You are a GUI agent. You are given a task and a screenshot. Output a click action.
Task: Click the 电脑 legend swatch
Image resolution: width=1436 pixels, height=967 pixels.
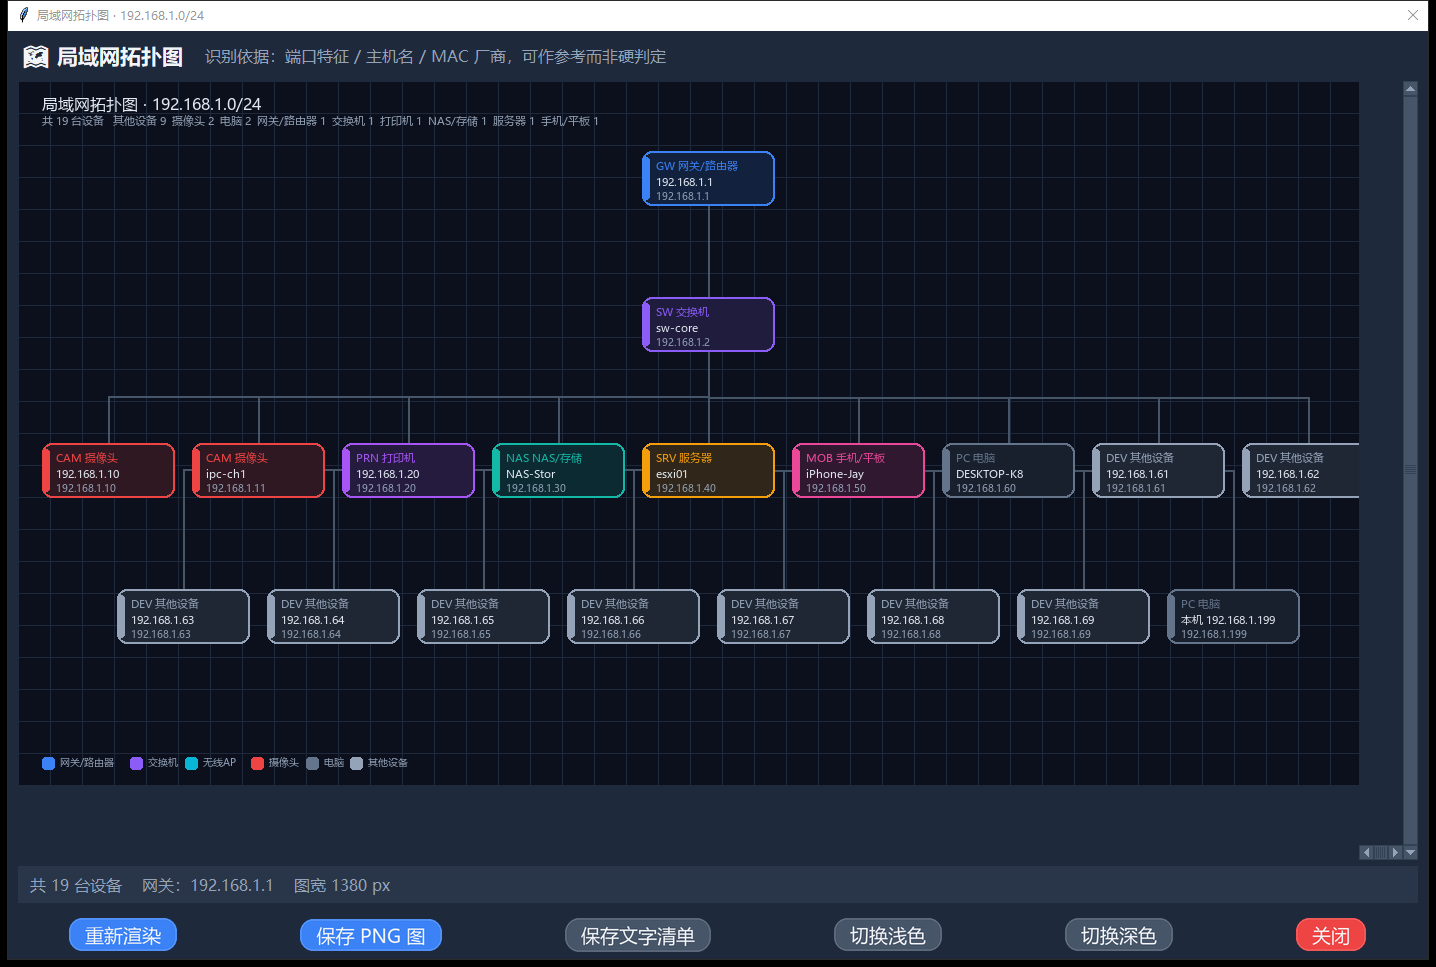point(312,763)
